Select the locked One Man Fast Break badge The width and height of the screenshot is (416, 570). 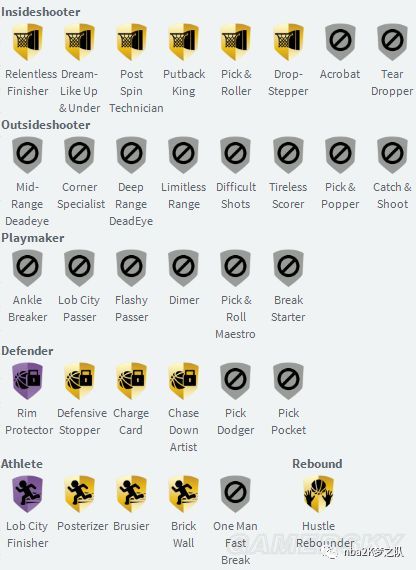[236, 494]
